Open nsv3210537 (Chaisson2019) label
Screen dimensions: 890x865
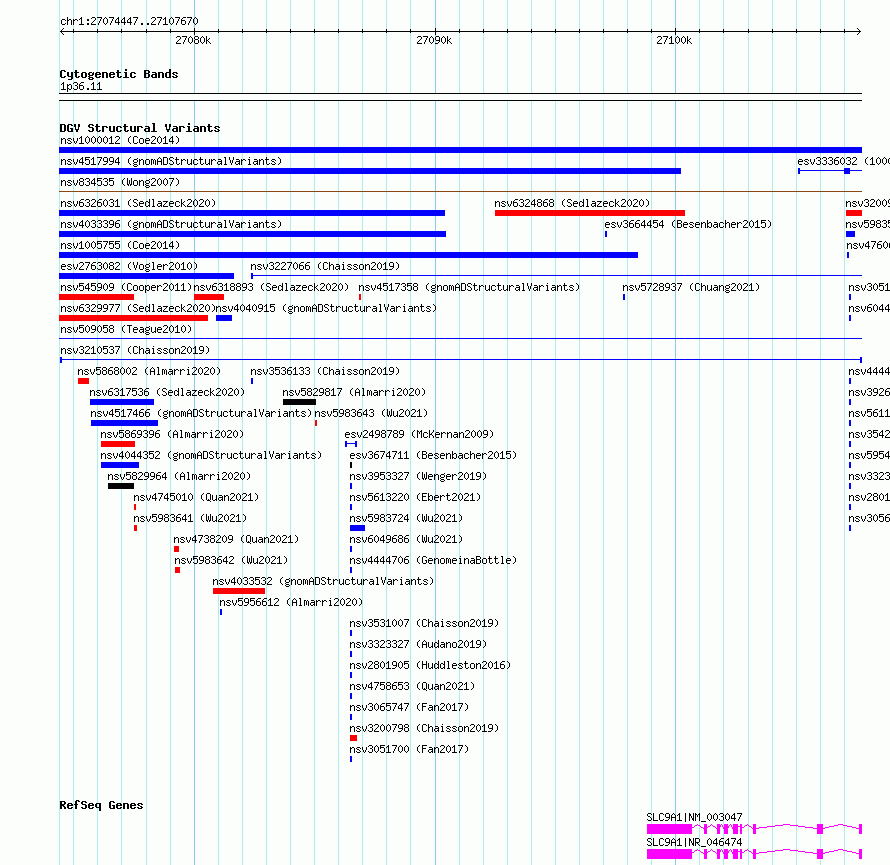pos(135,350)
